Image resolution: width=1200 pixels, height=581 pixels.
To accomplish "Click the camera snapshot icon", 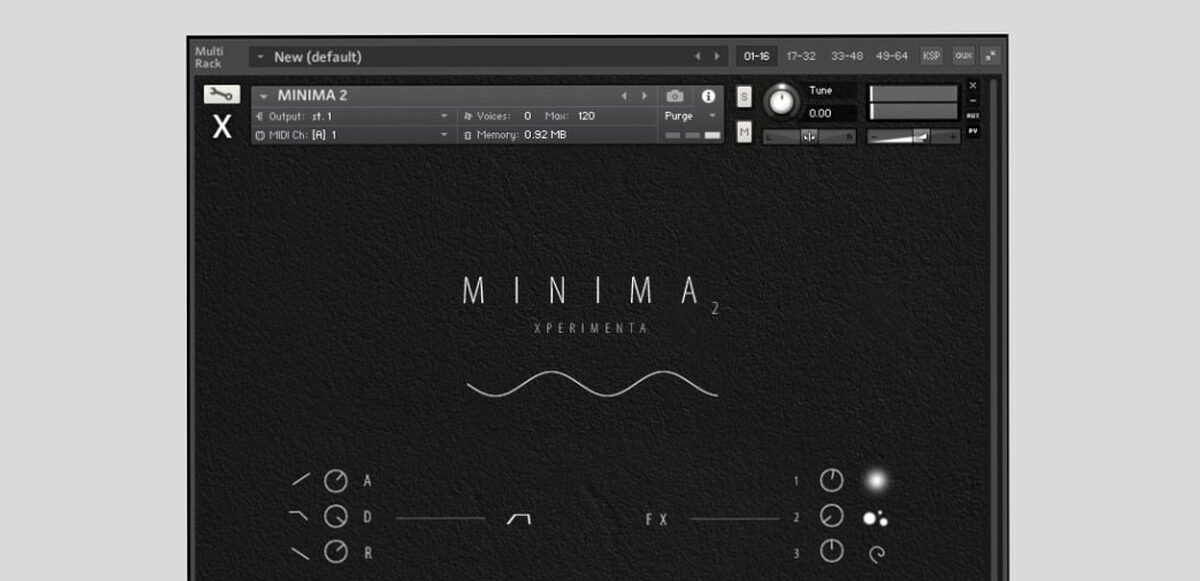I will [676, 95].
